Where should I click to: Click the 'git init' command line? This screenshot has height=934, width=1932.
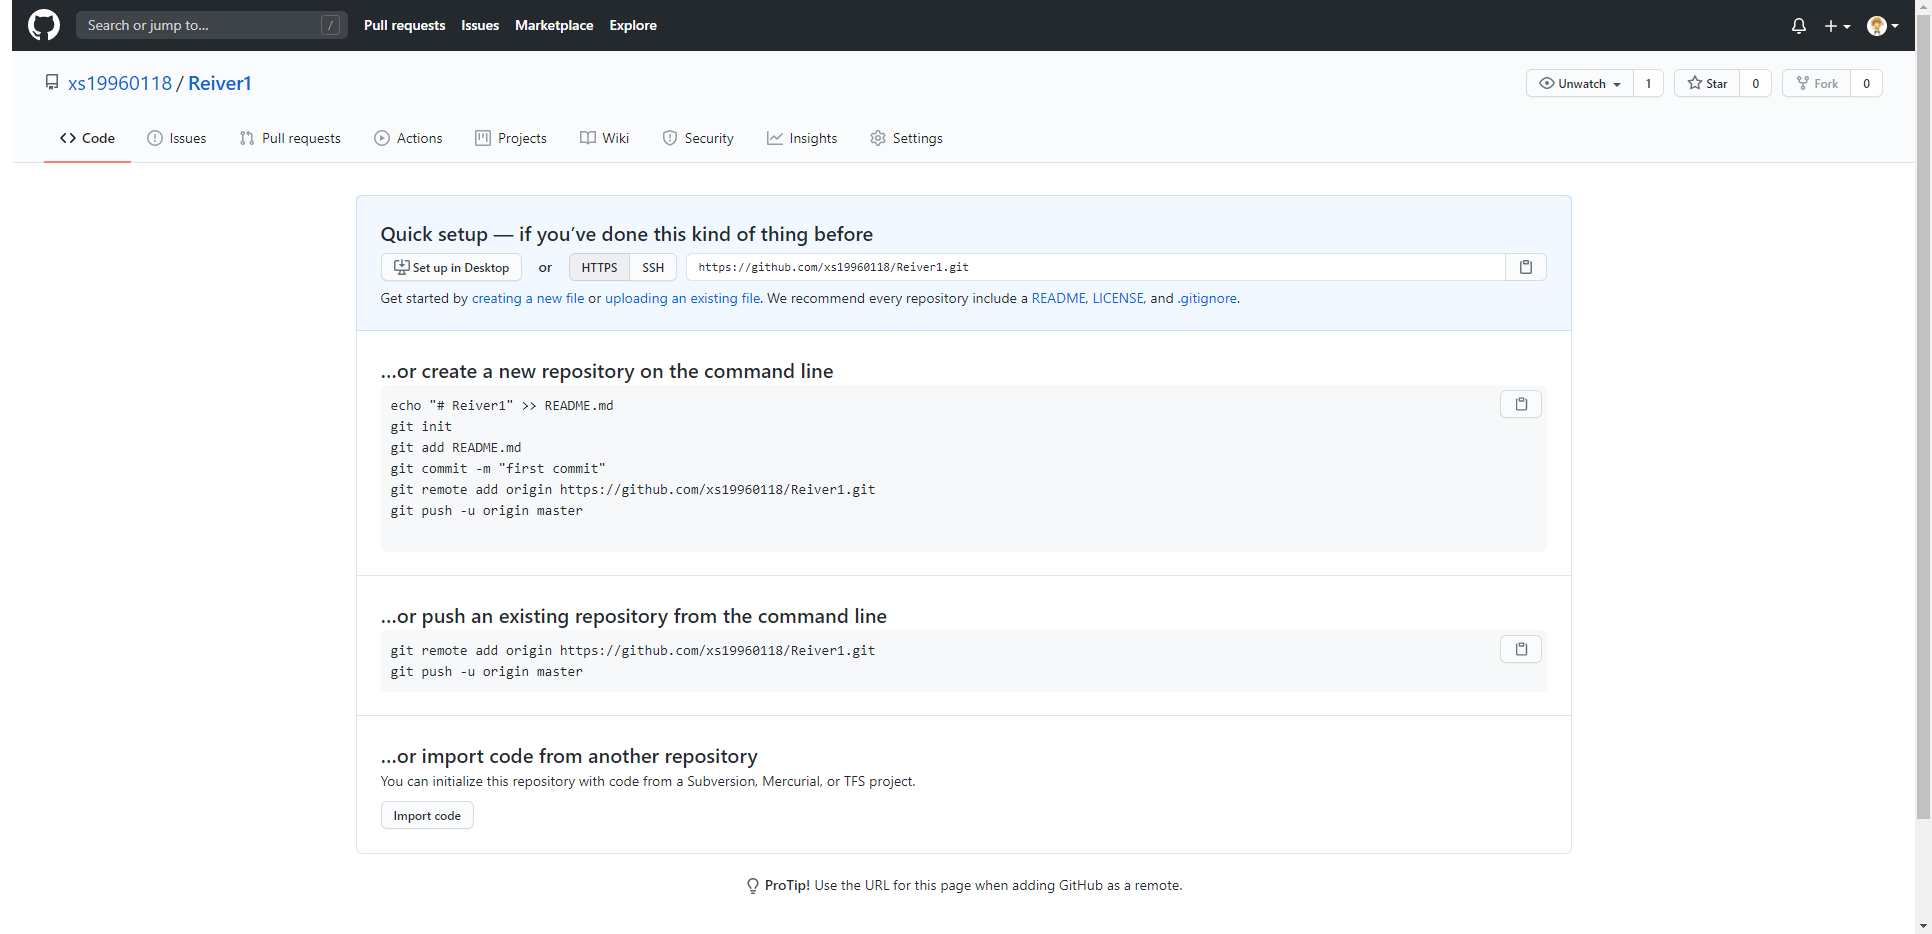point(421,426)
